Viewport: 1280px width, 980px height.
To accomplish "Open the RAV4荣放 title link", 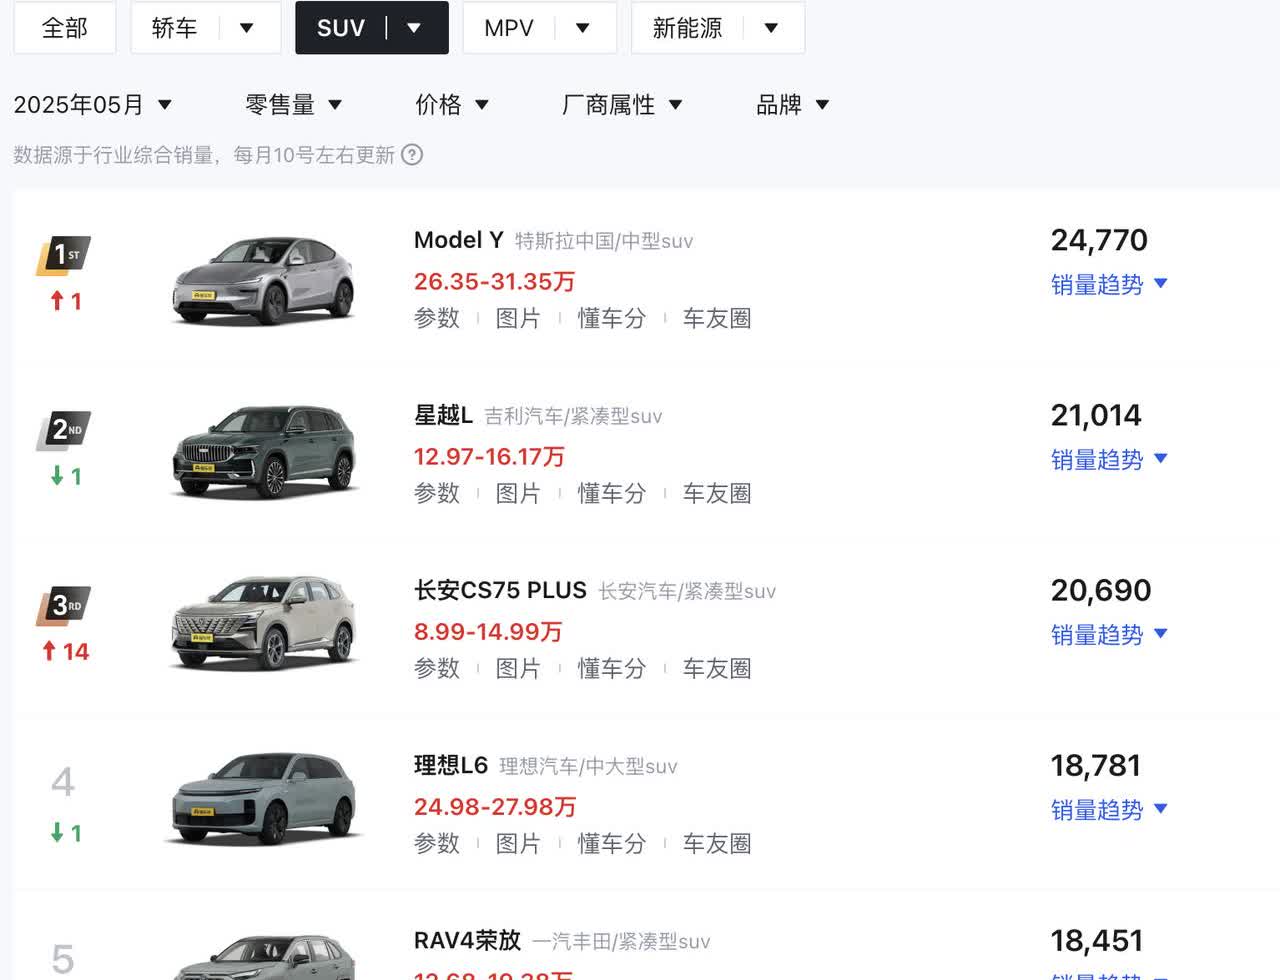I will coord(467,940).
